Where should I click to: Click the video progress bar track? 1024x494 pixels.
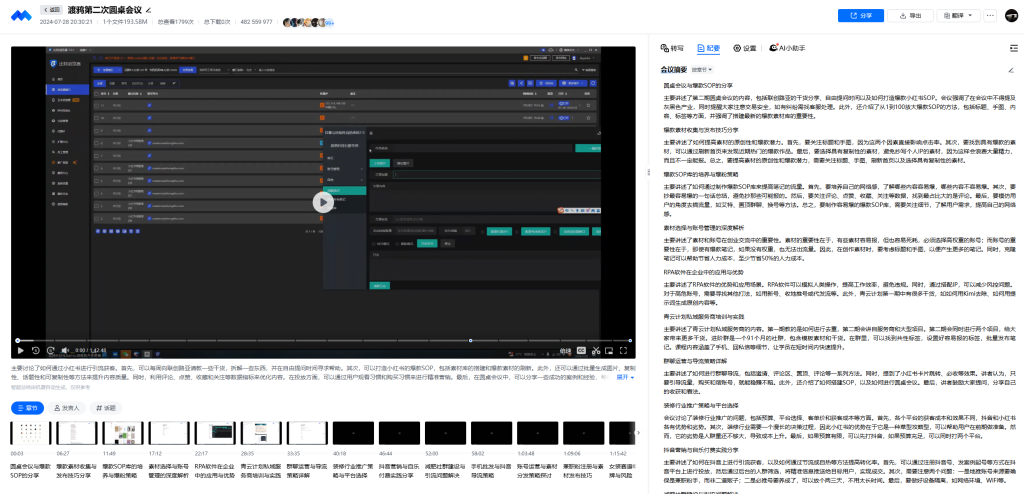pos(323,340)
